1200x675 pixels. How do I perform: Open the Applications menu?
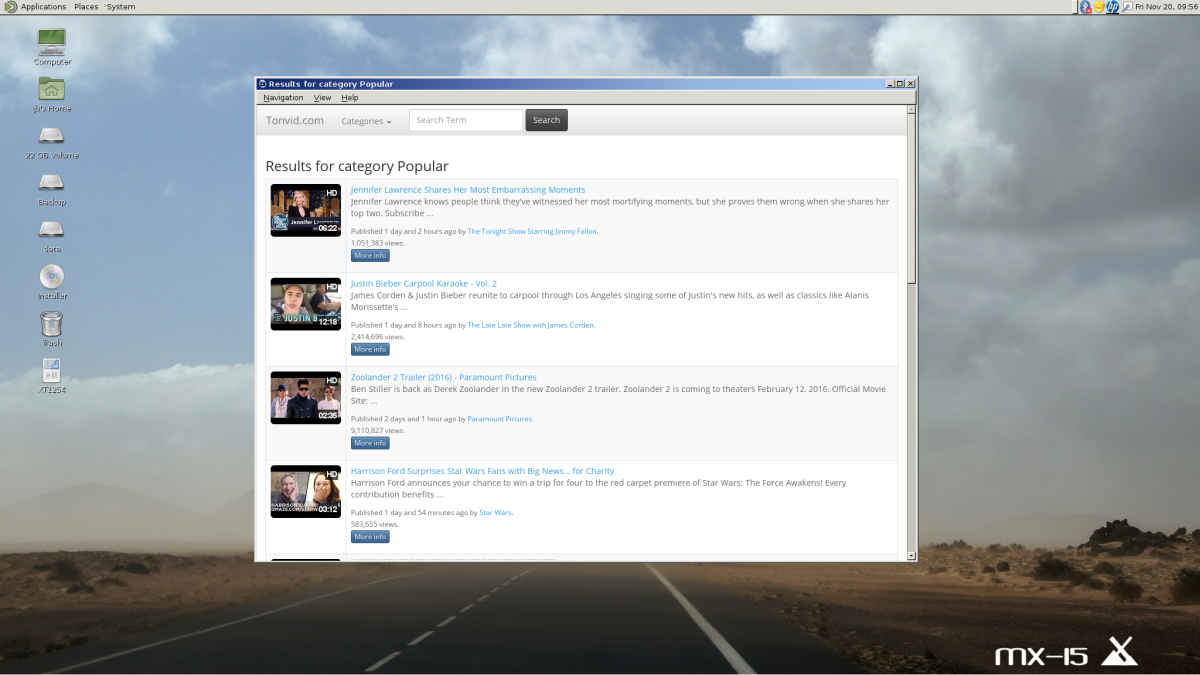(43, 7)
